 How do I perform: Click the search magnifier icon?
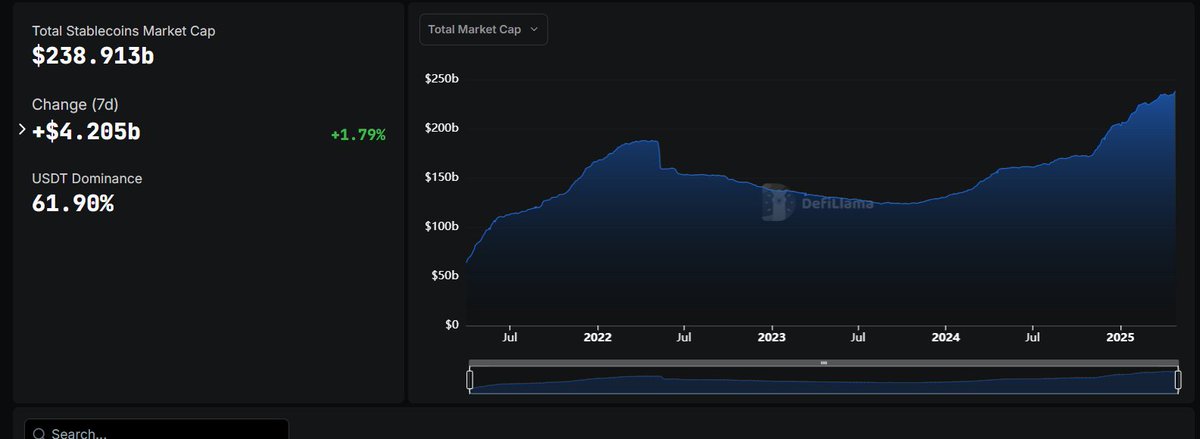click(39, 434)
